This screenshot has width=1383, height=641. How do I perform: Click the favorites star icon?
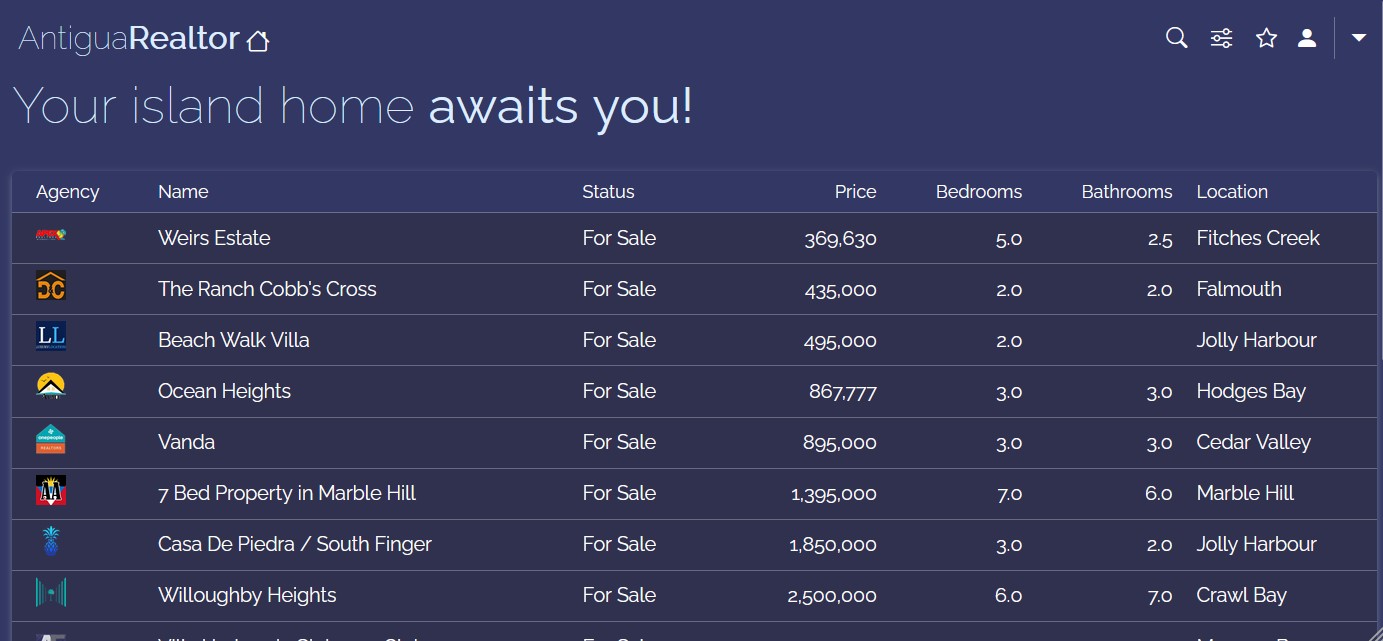pyautogui.click(x=1266, y=38)
